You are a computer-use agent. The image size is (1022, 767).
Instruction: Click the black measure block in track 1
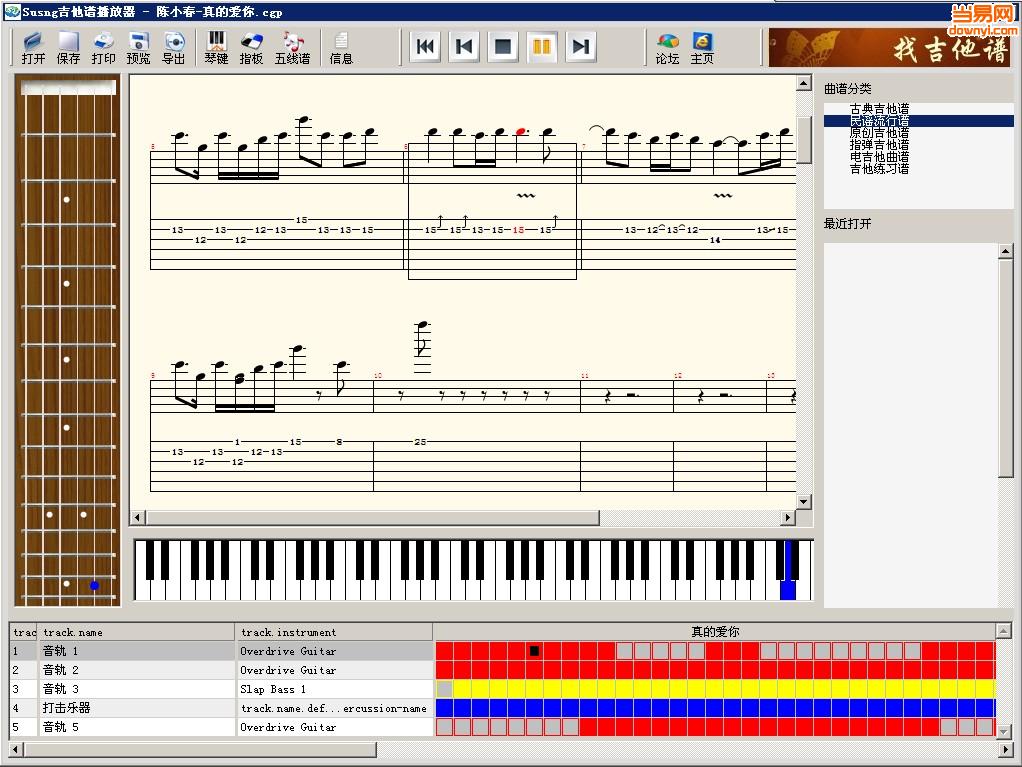535,651
